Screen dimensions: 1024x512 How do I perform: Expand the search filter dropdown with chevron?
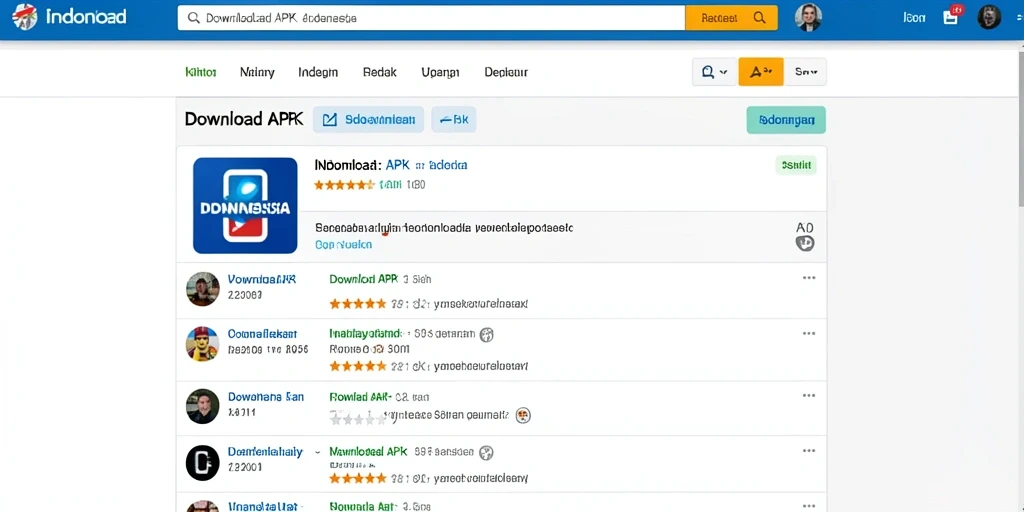coord(715,72)
